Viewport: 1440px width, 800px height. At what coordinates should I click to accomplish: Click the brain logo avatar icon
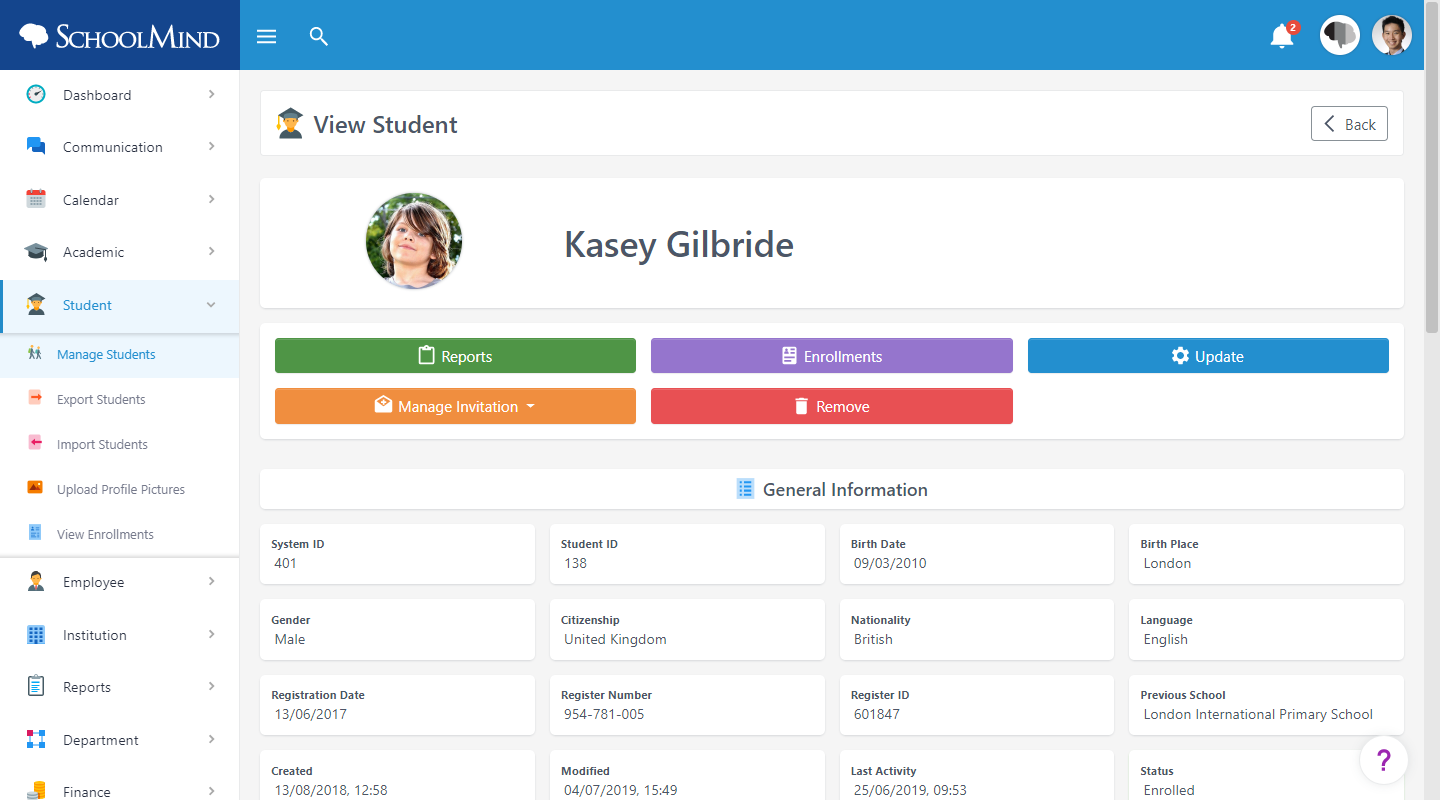click(1339, 35)
